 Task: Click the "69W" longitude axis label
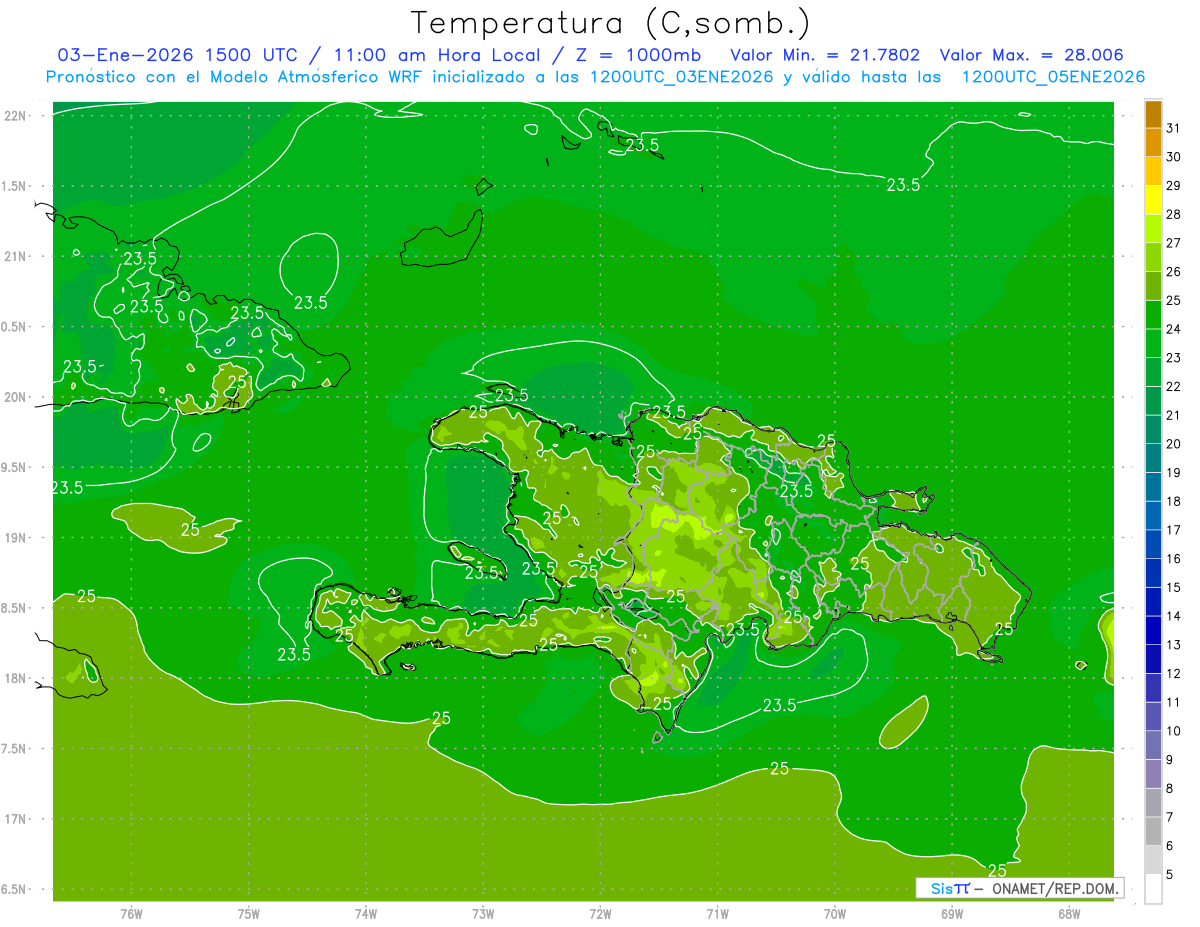(x=952, y=914)
